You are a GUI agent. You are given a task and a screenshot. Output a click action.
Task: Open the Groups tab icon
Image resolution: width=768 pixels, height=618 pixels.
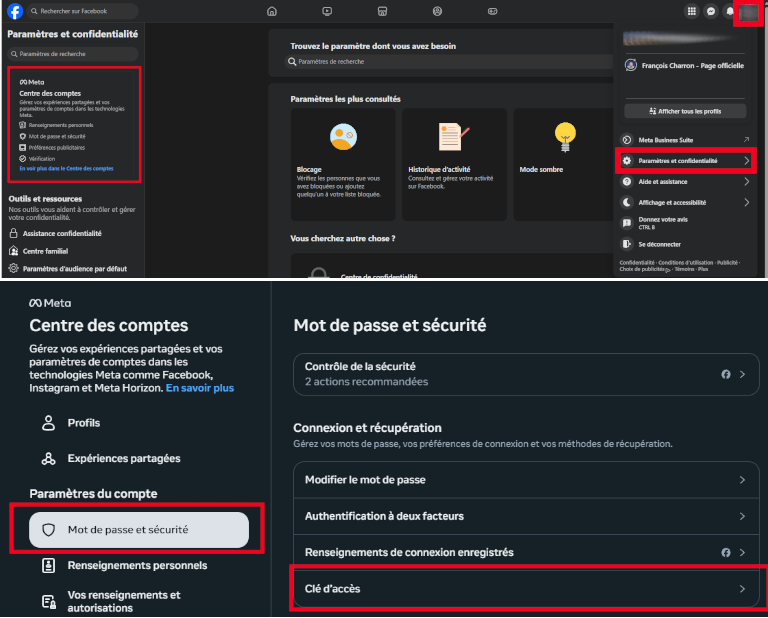(x=437, y=11)
